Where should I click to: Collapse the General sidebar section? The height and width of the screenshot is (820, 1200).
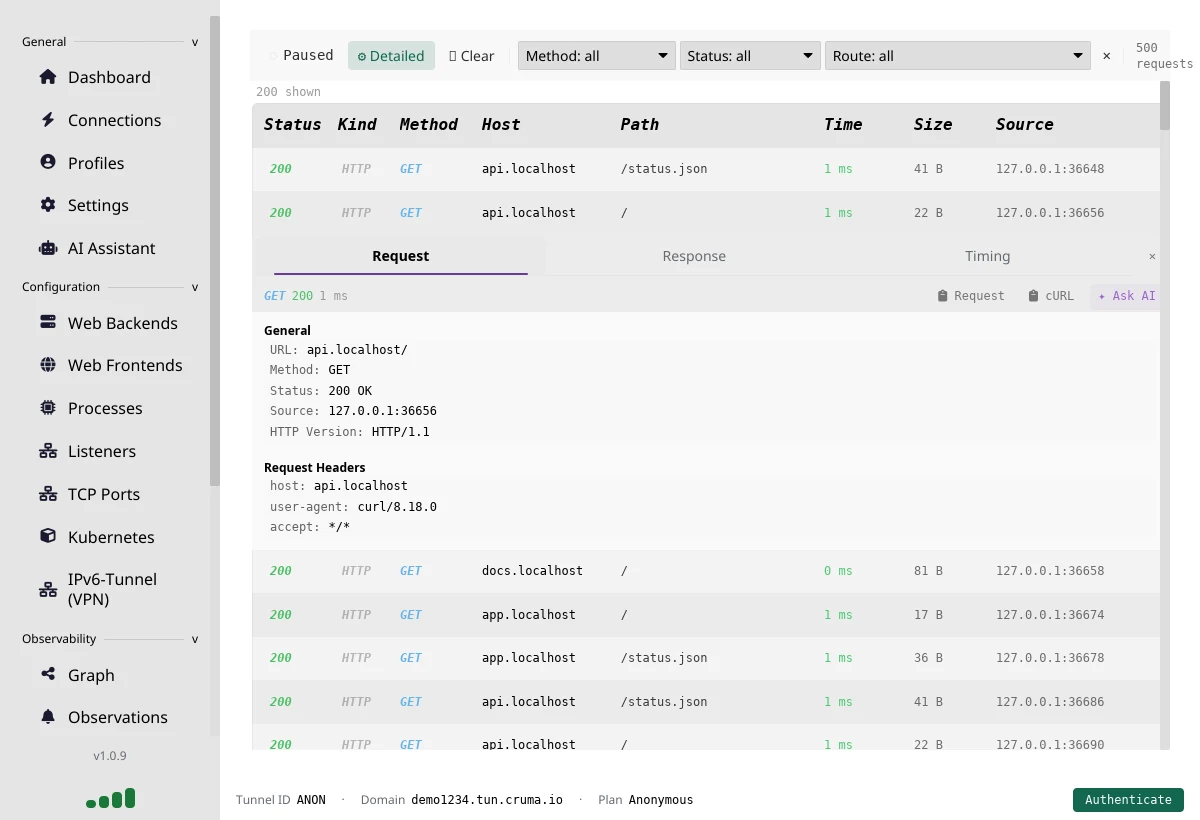click(x=110, y=42)
